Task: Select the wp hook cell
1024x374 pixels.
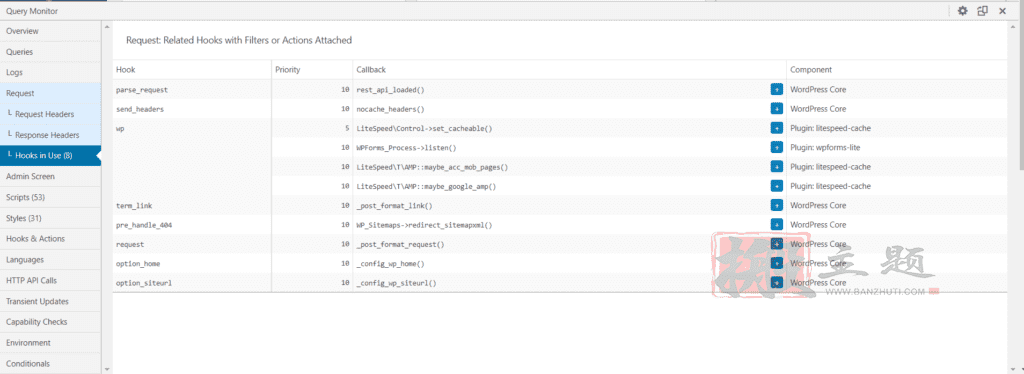Action: click(x=192, y=157)
